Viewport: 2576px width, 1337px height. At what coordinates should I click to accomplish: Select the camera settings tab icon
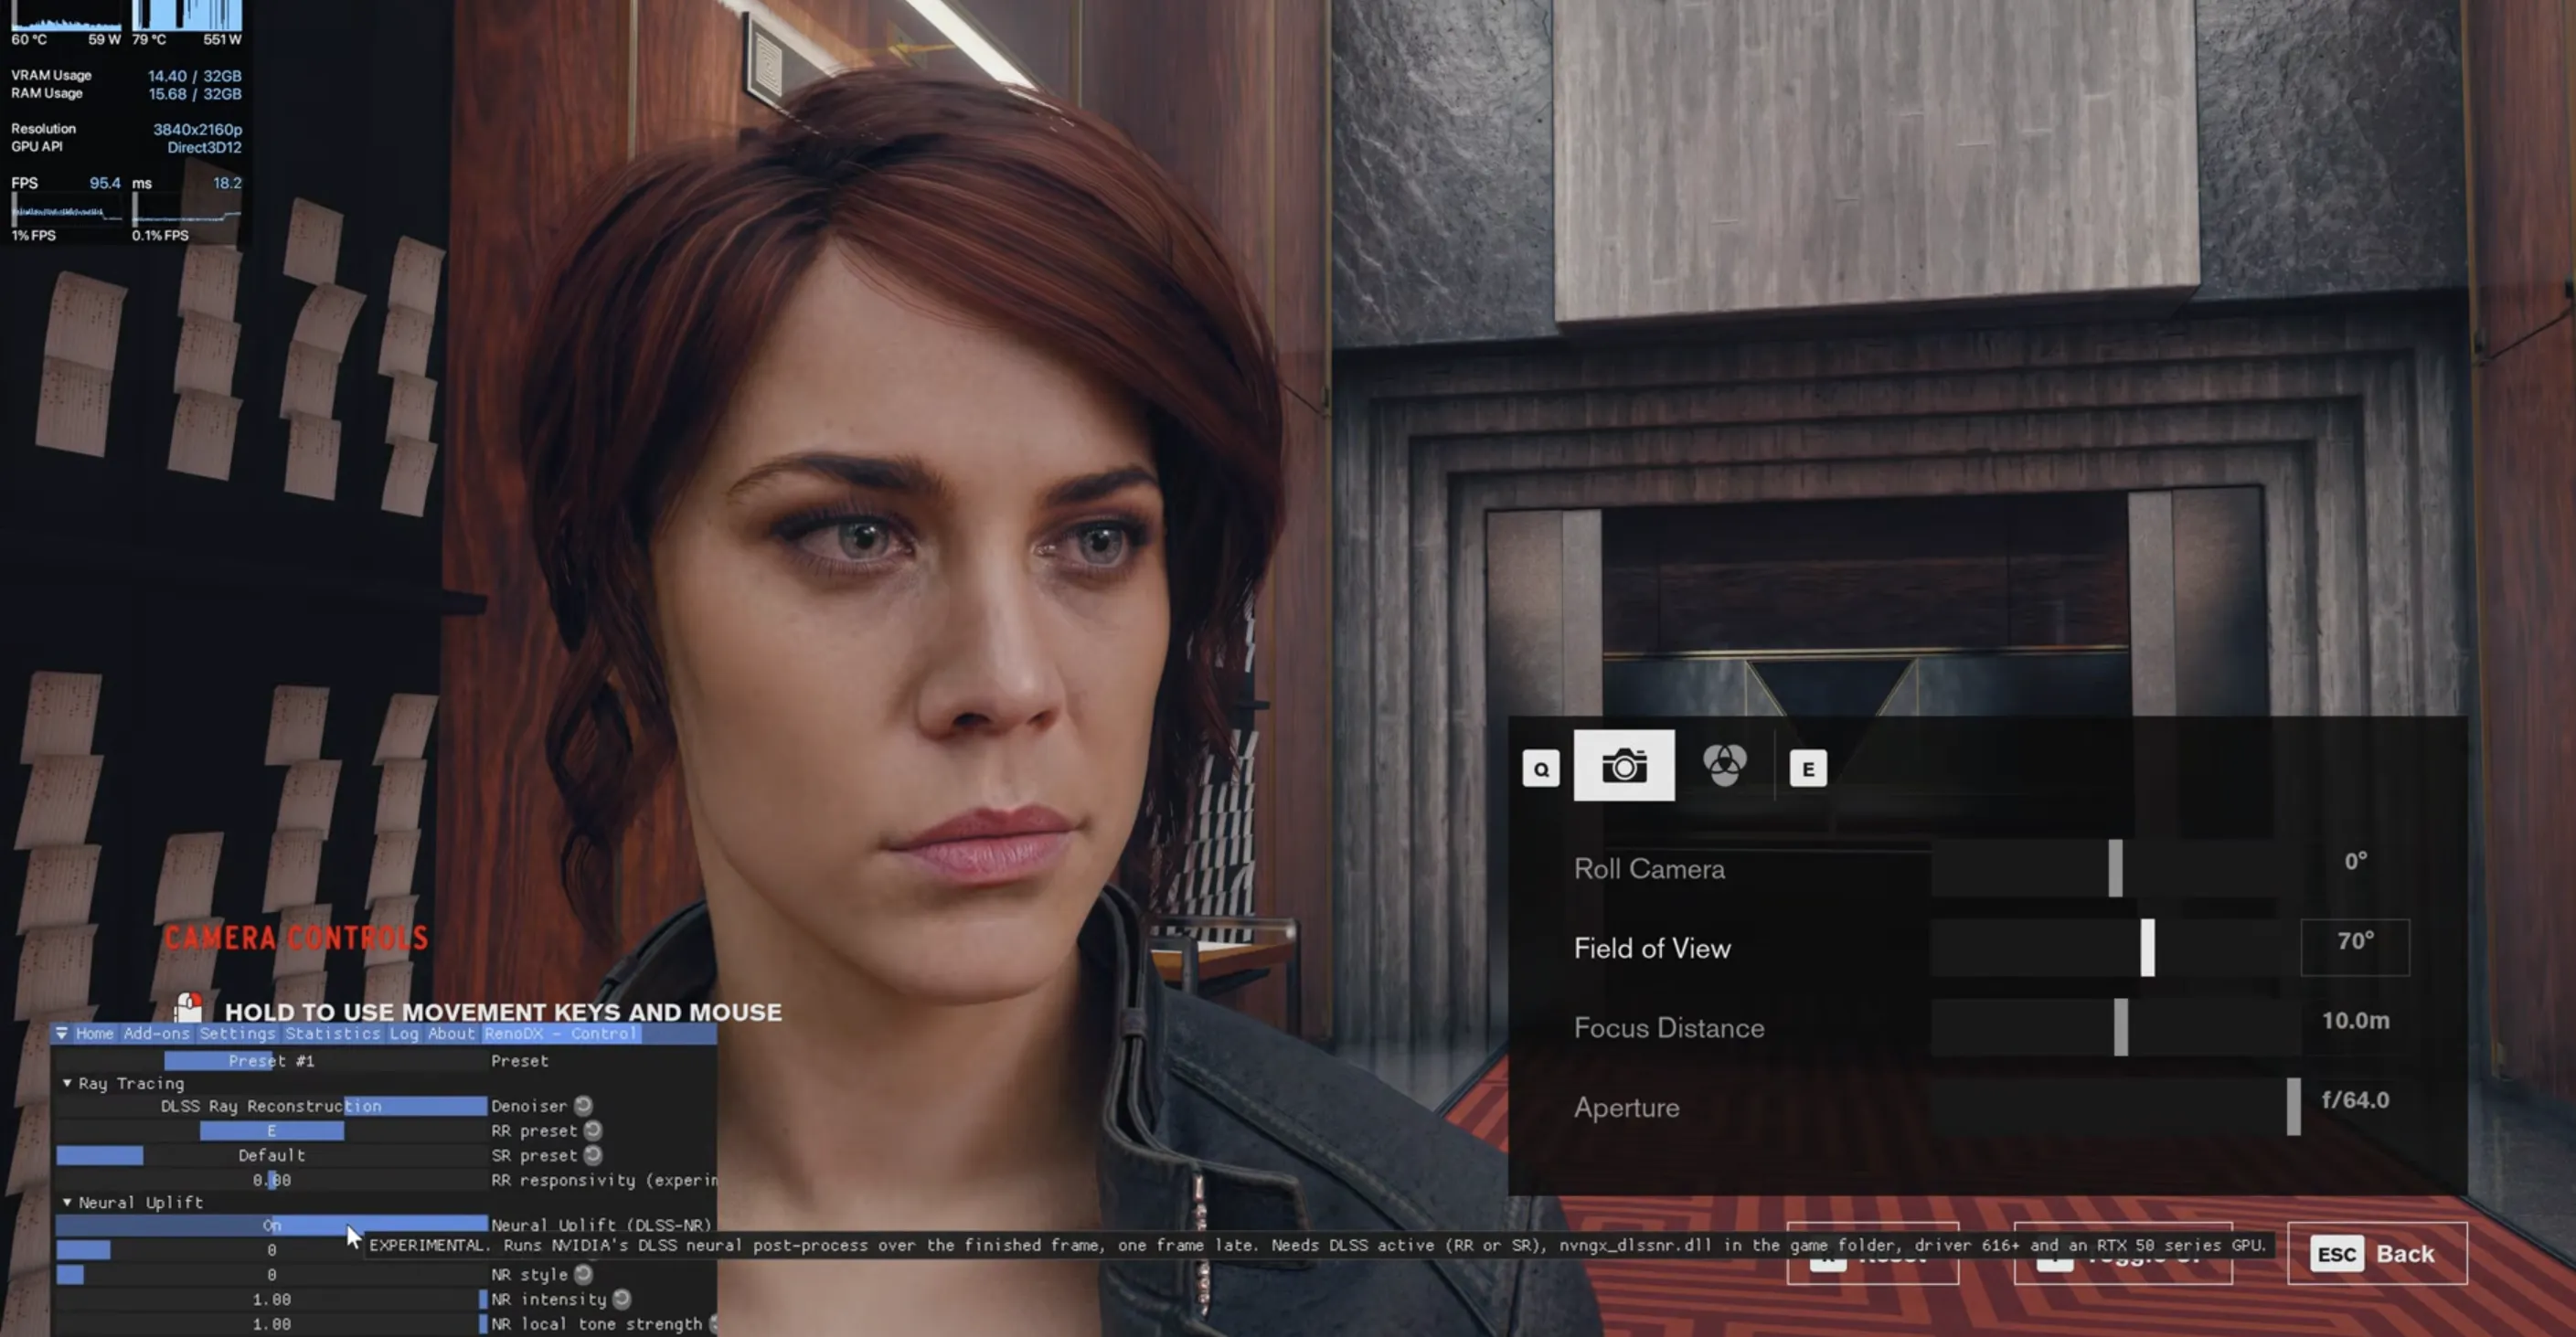1624,766
